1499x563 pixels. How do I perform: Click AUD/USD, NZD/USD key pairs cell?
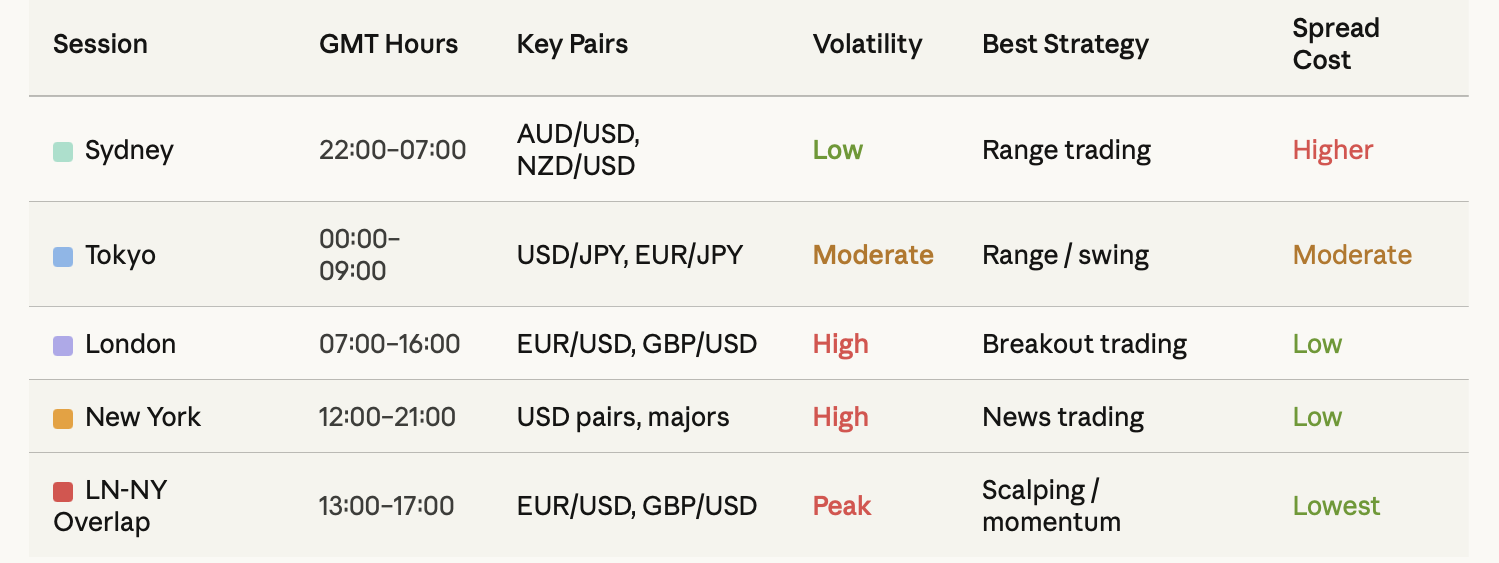[x=578, y=150]
